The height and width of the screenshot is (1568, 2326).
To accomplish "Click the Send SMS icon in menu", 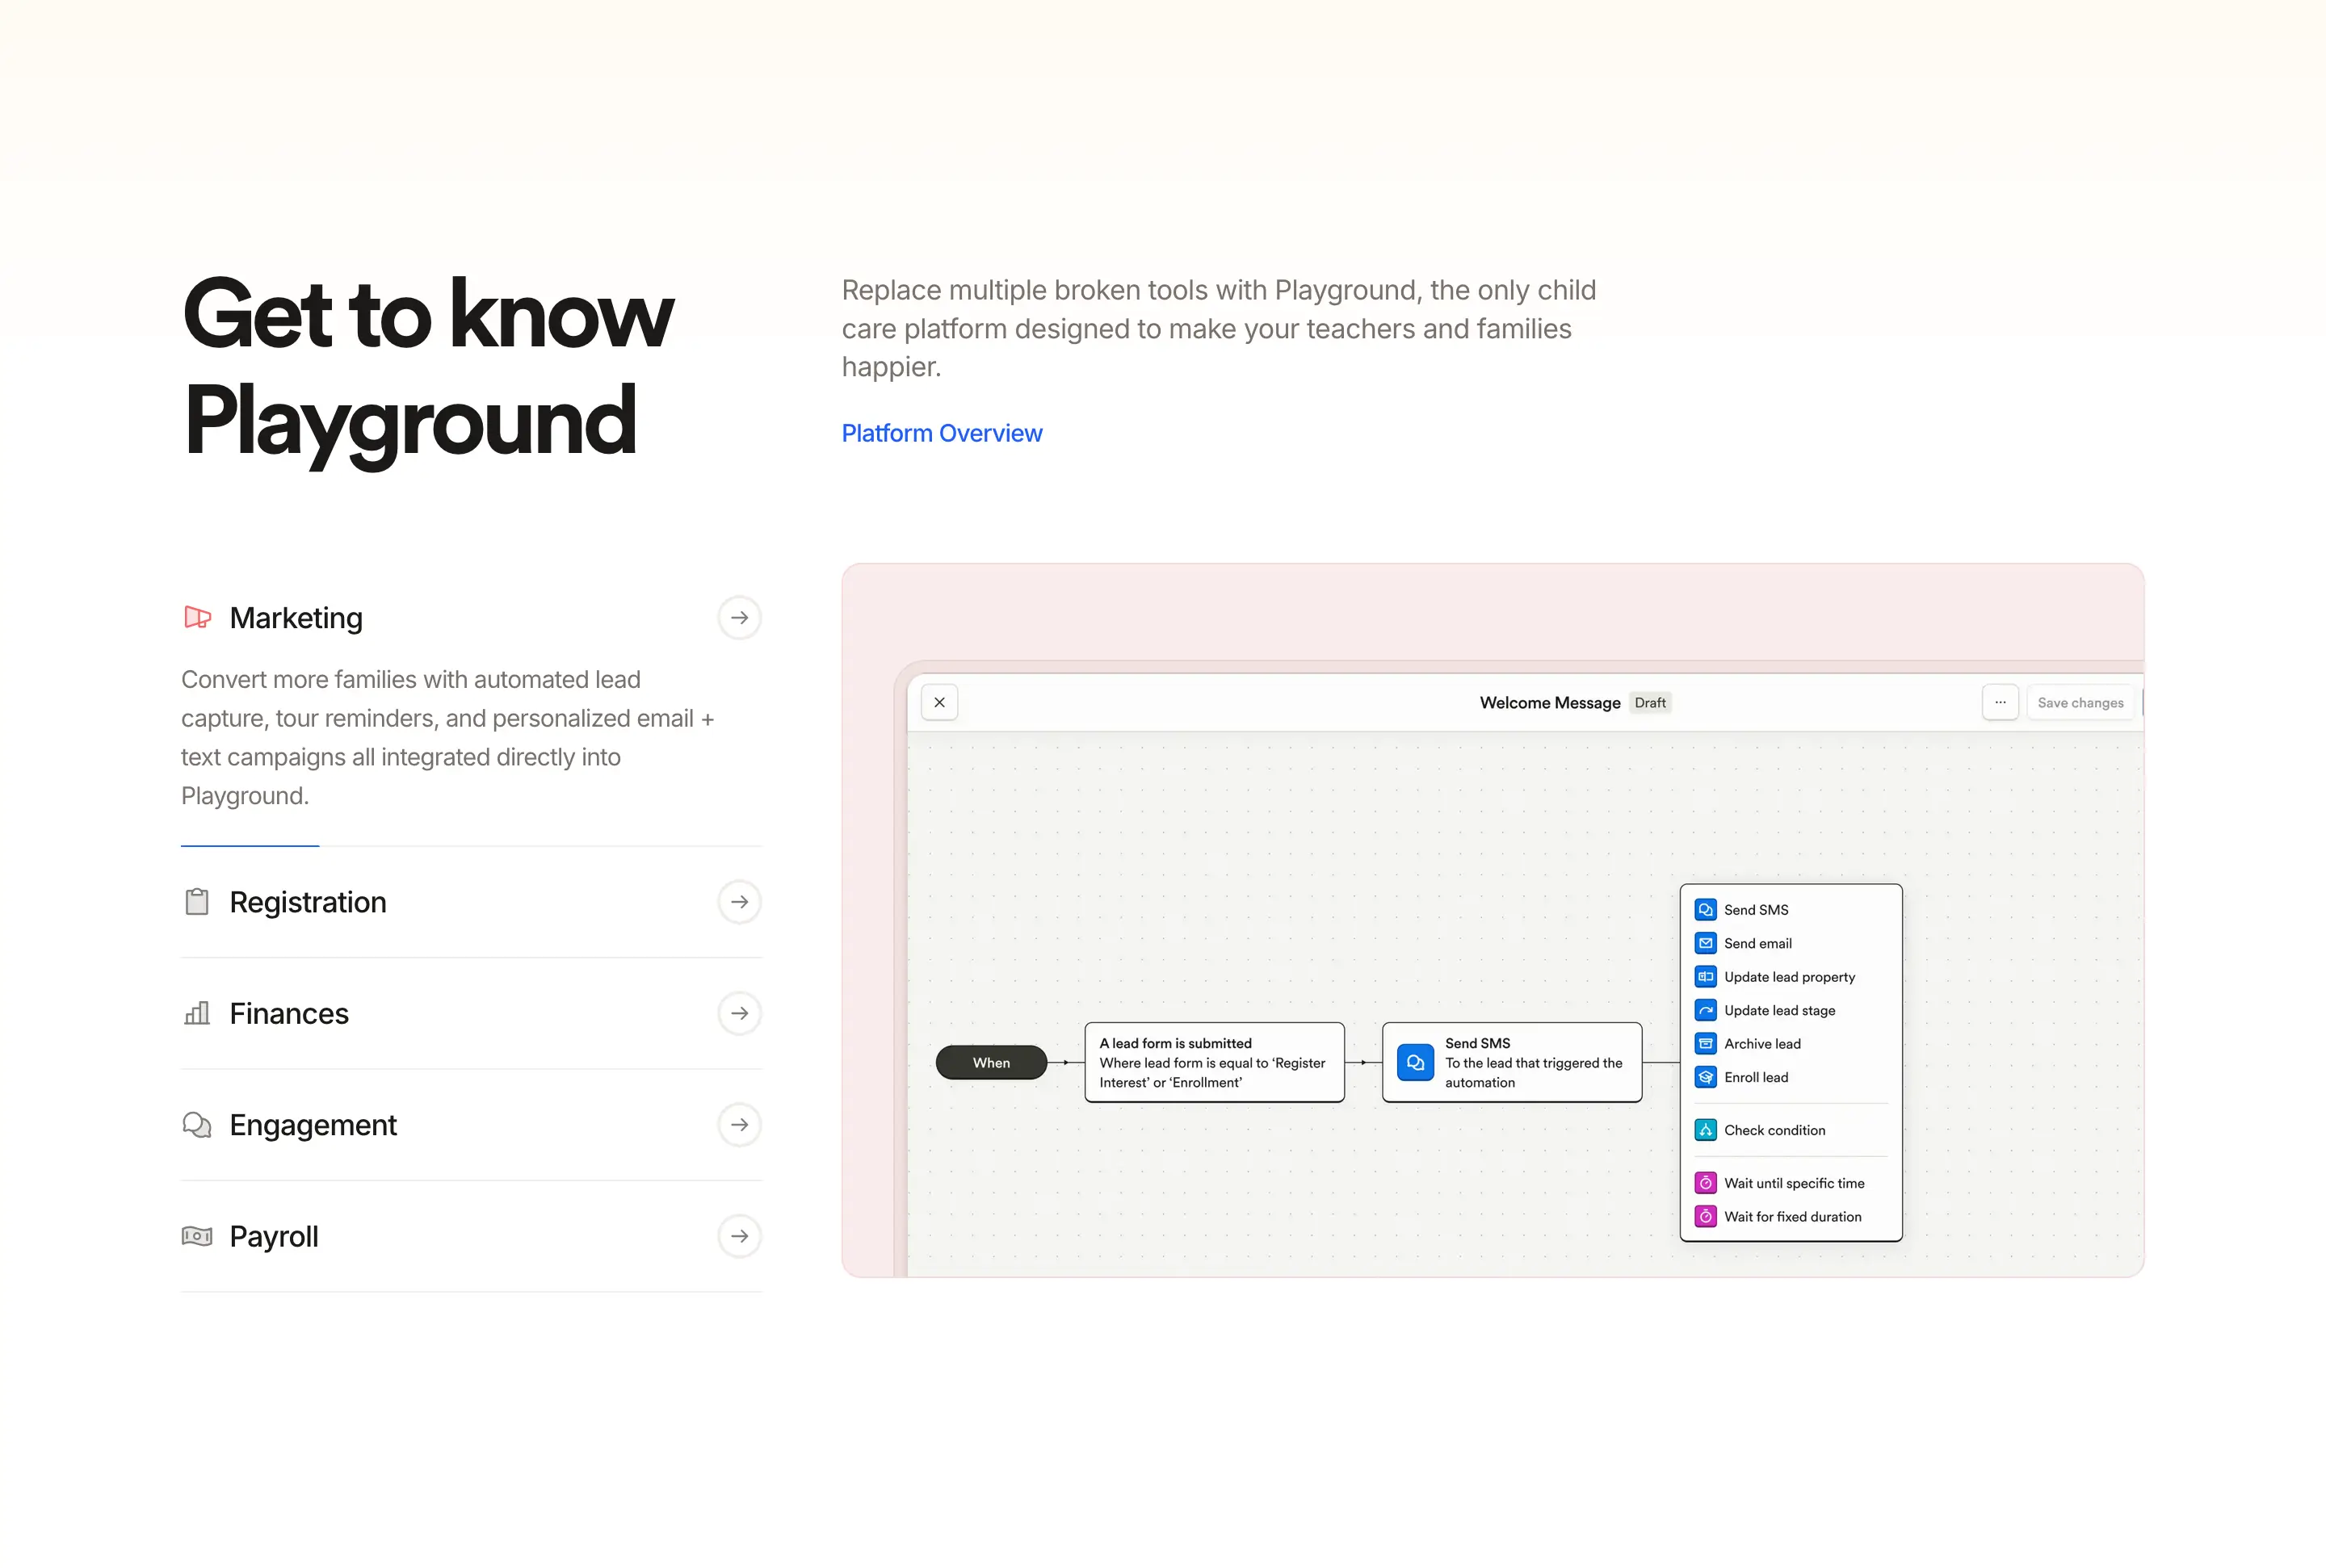I will (x=1705, y=910).
